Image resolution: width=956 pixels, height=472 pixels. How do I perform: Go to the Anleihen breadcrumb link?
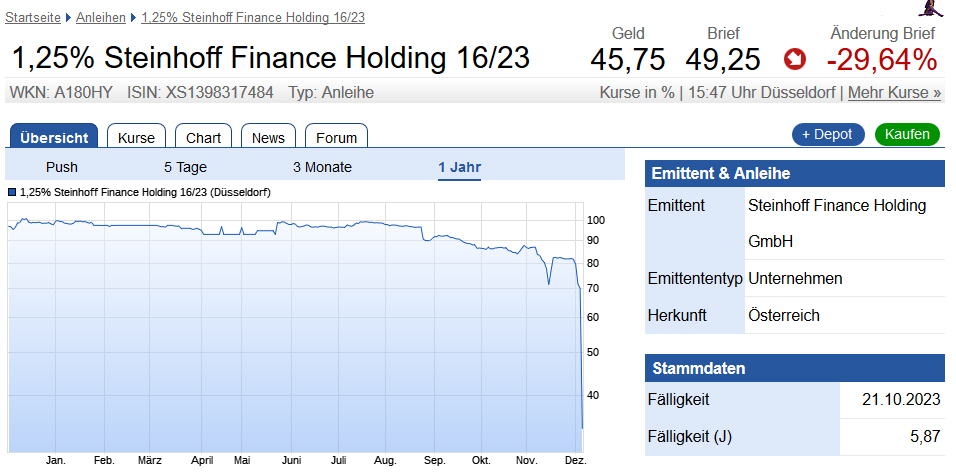(x=101, y=18)
